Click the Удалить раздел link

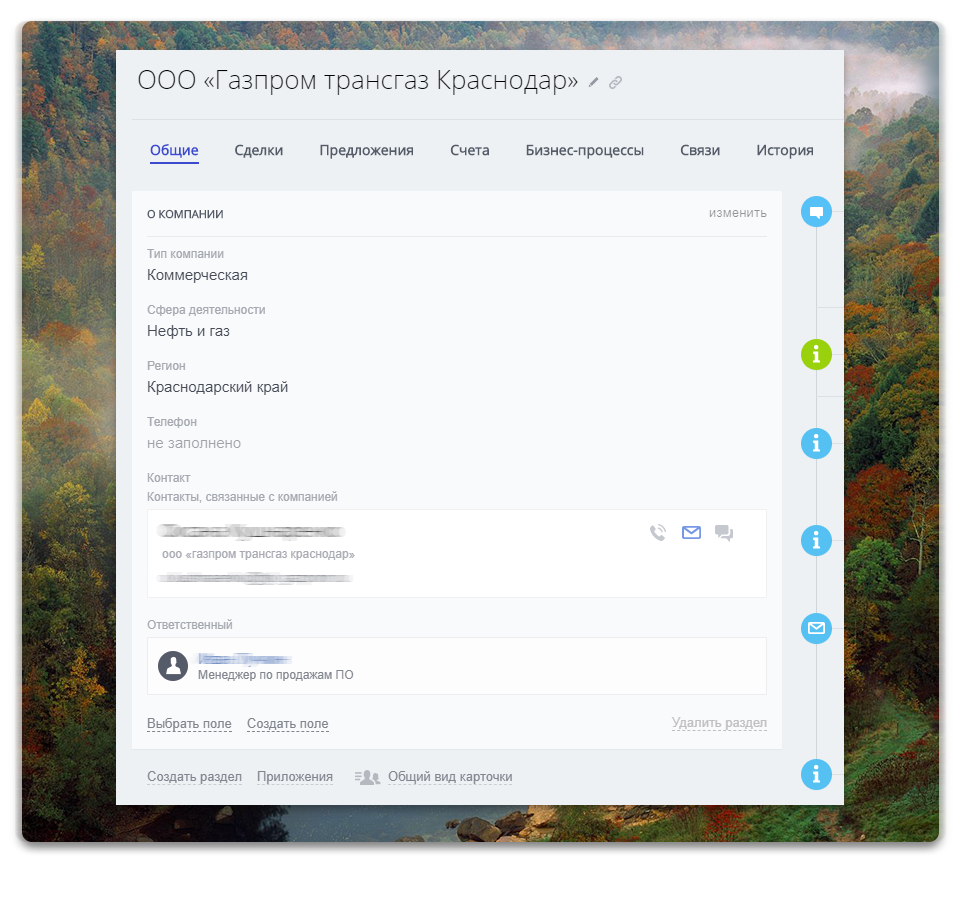point(719,723)
